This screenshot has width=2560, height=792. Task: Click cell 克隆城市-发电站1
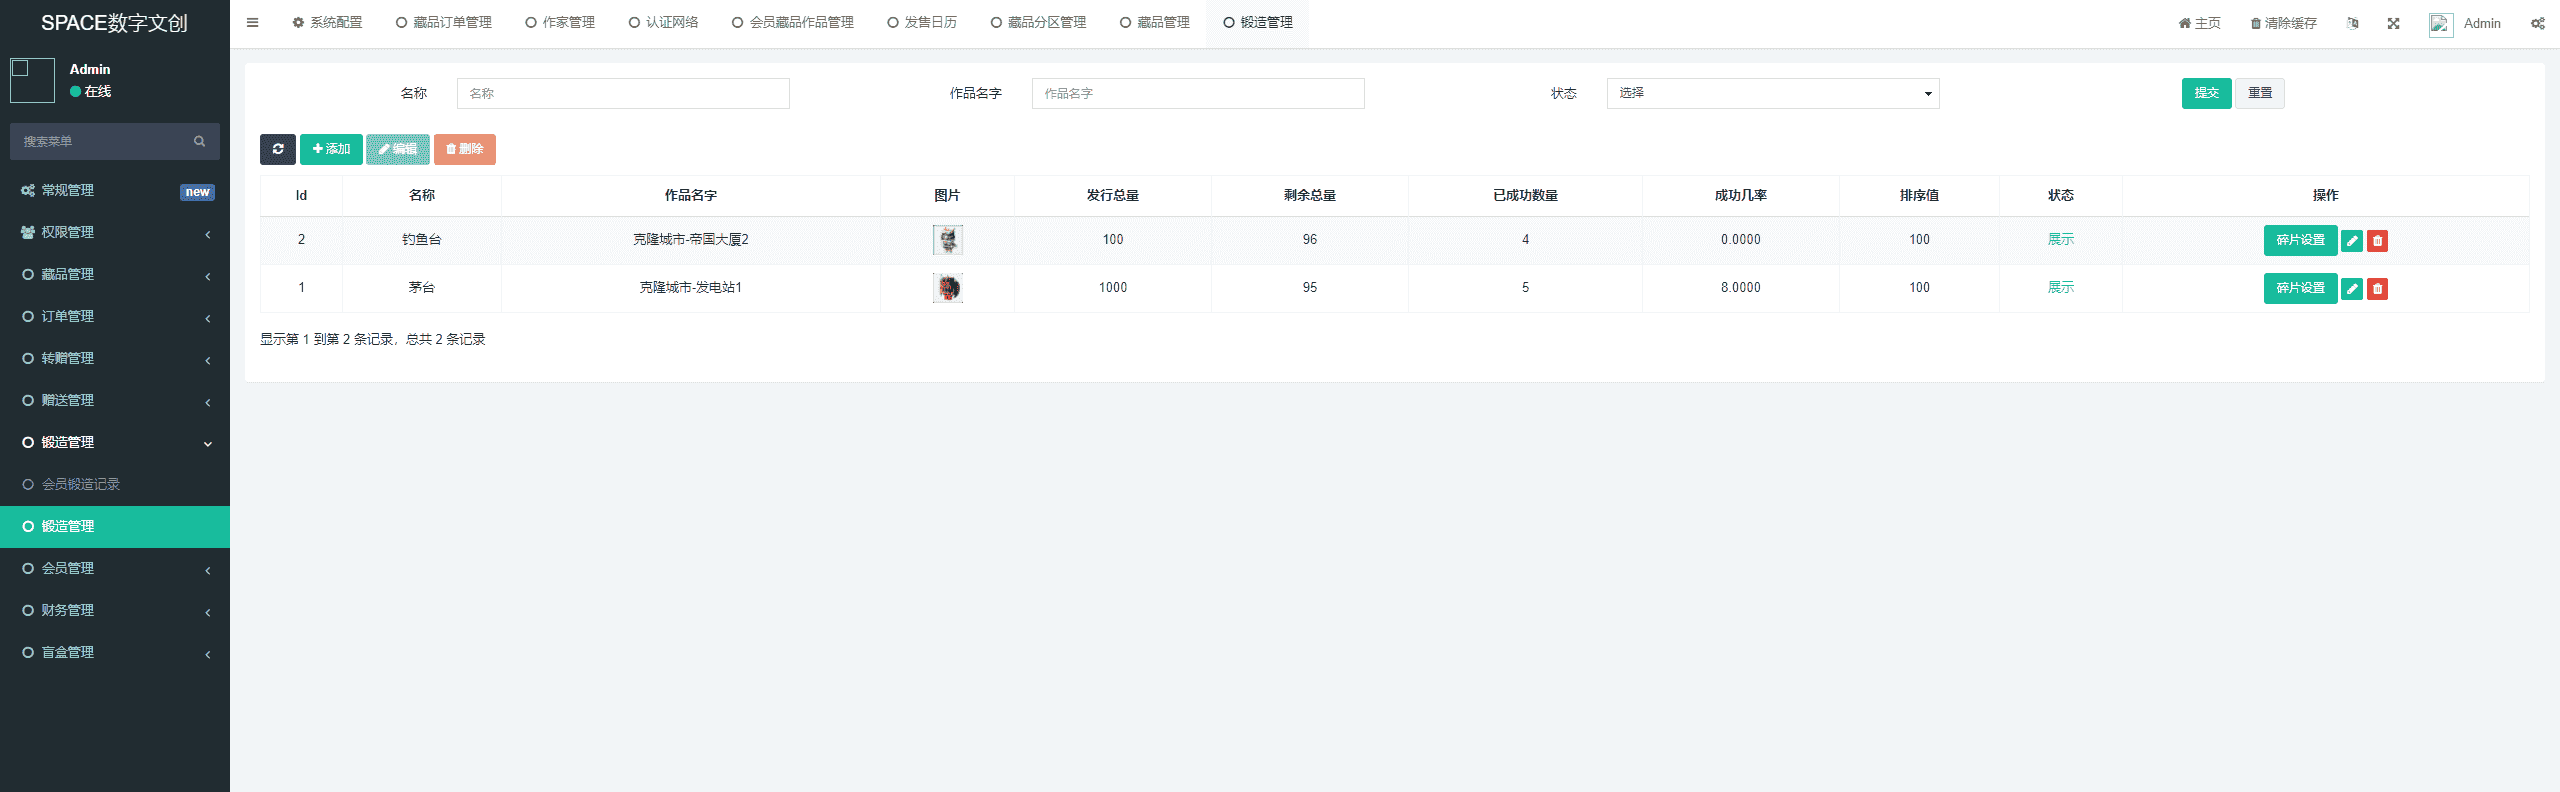(691, 288)
